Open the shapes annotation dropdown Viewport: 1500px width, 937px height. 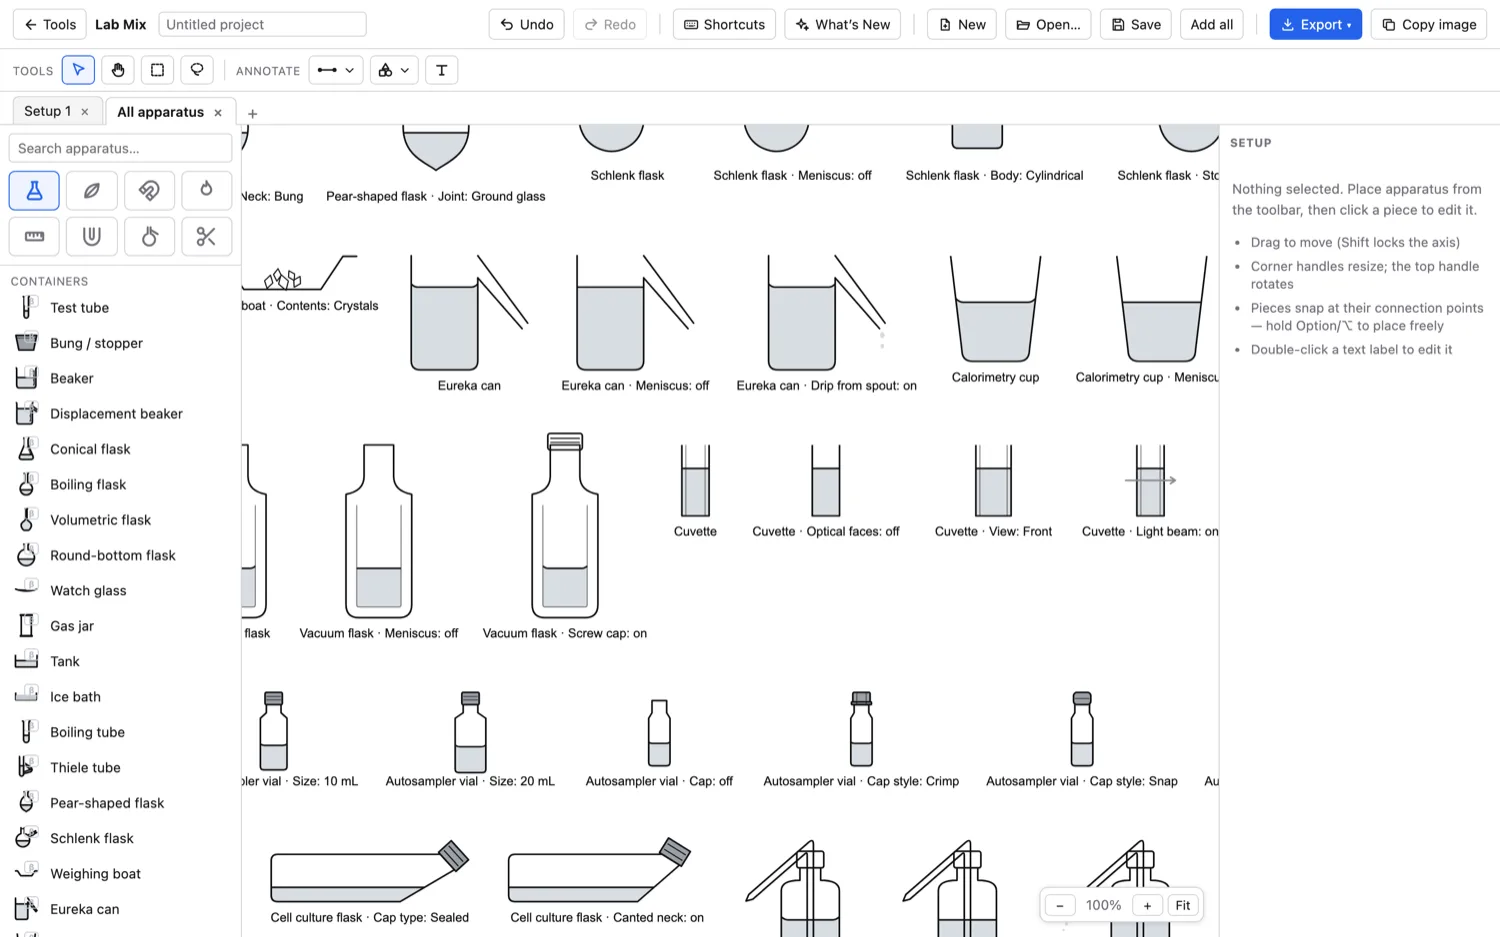click(393, 70)
